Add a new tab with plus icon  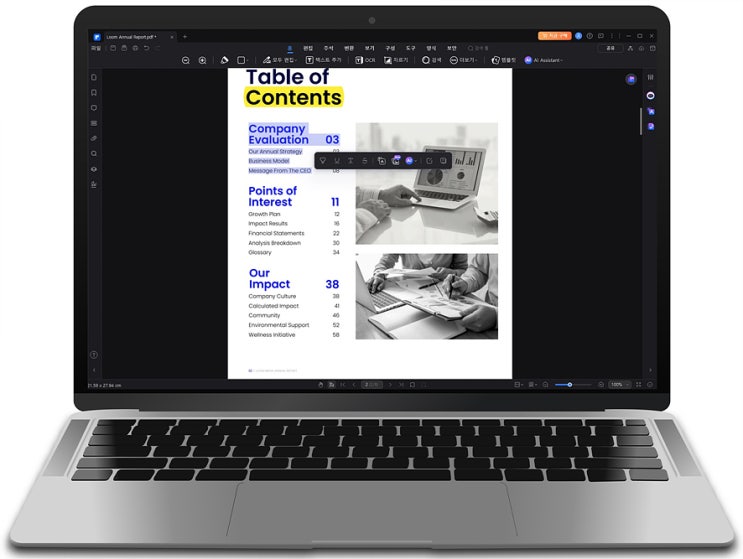point(185,36)
